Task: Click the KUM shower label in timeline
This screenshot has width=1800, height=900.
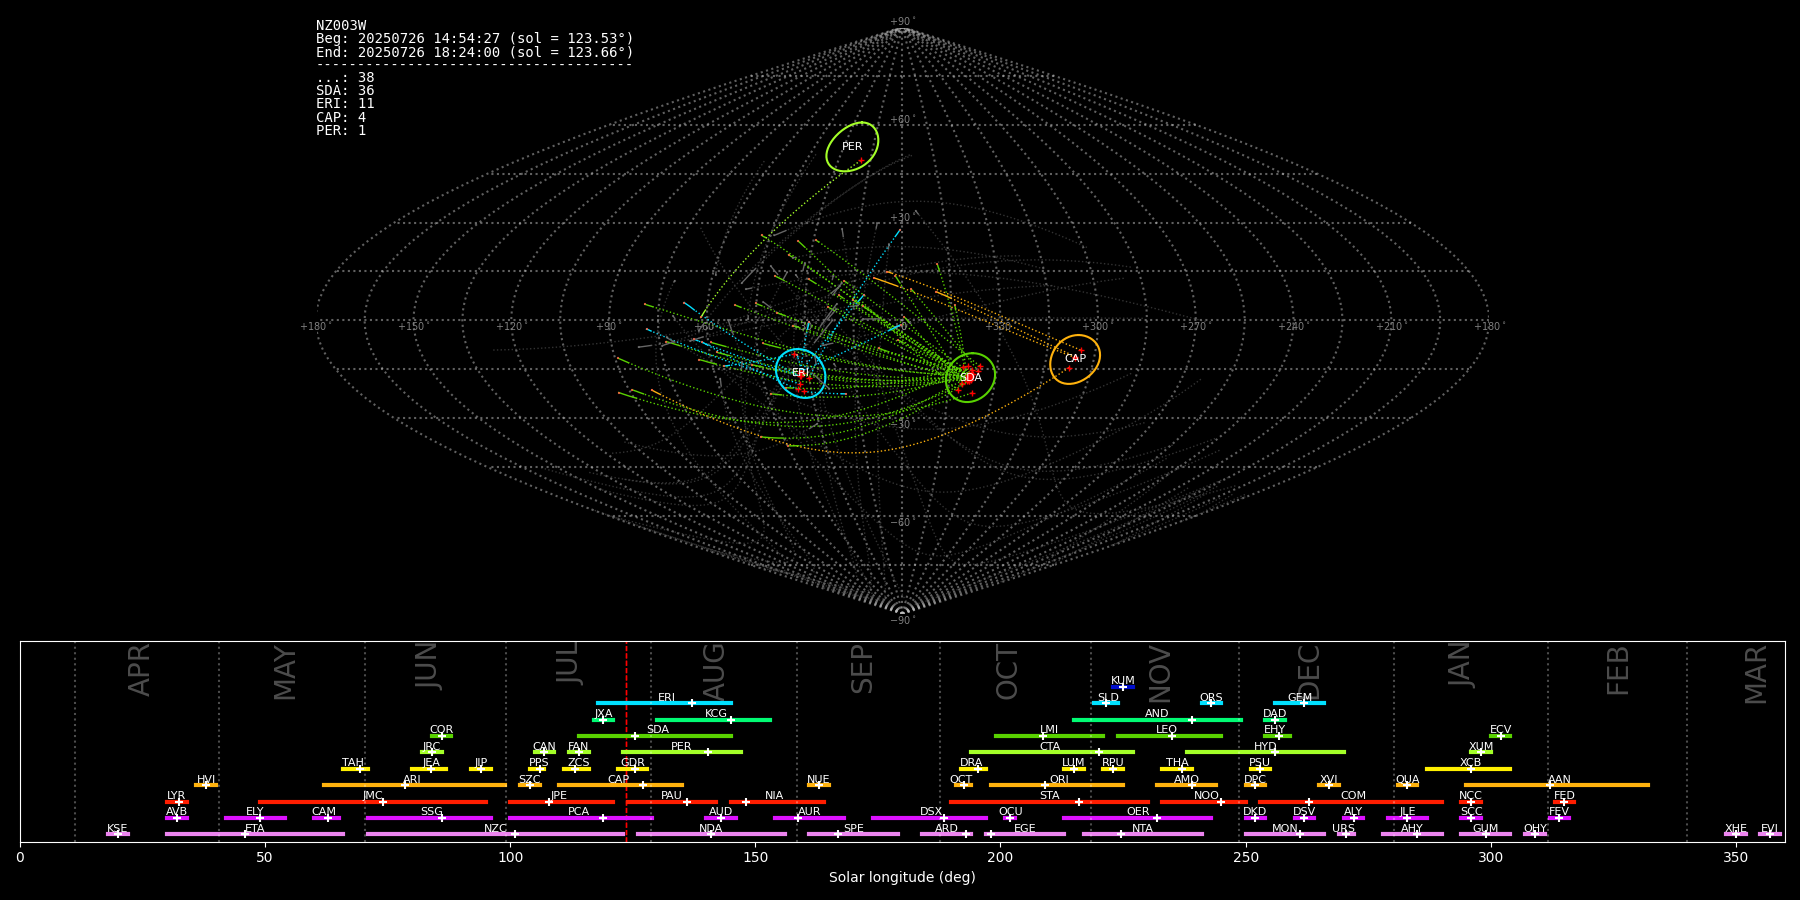Action: point(1123,681)
